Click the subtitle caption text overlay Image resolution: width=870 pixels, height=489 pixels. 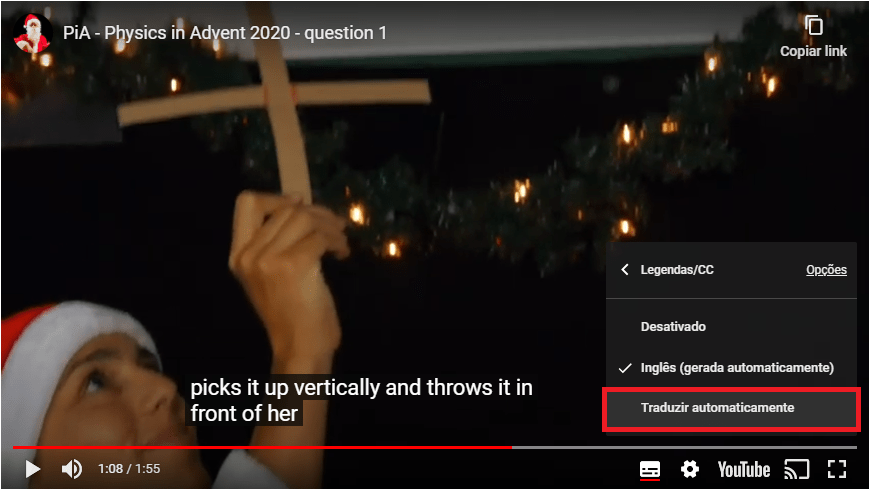(361, 400)
